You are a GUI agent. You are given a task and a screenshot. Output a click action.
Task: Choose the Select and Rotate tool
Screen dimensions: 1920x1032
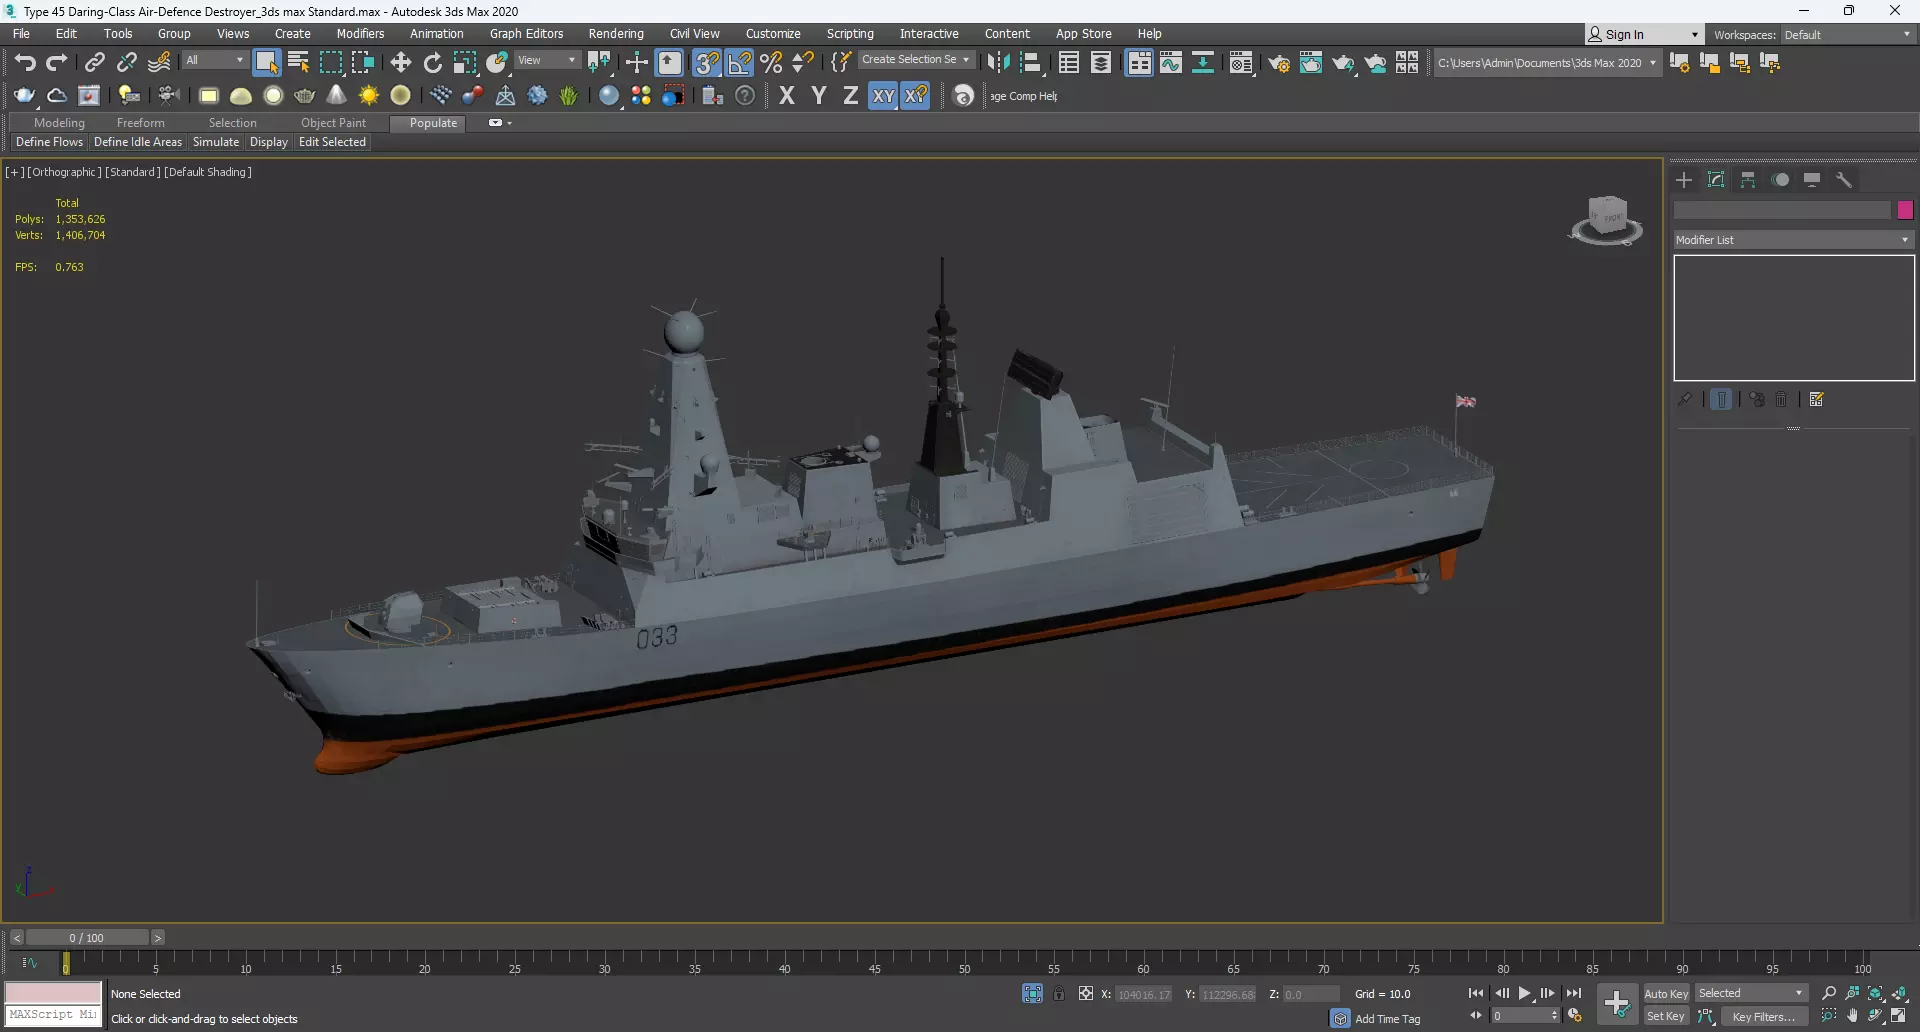(433, 63)
